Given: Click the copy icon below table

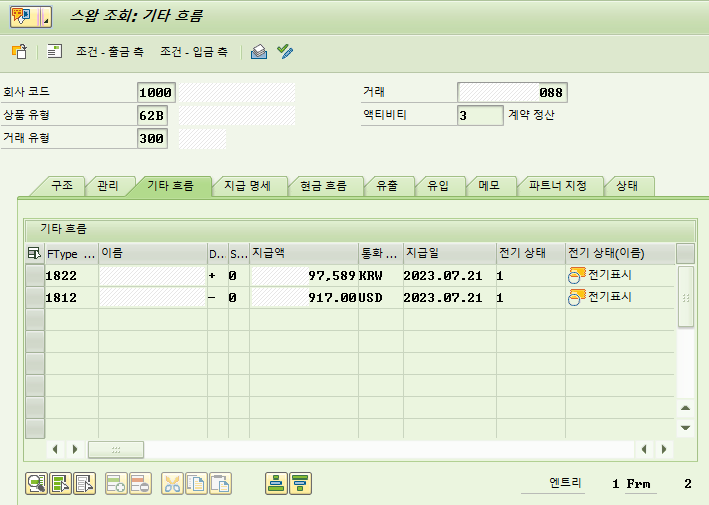Looking at the screenshot, I should pyautogui.click(x=196, y=484).
